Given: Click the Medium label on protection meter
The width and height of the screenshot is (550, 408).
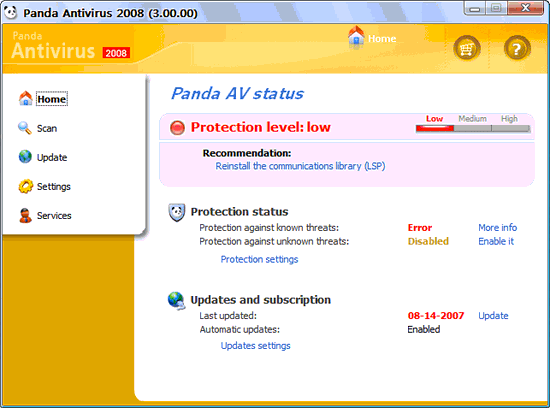Looking at the screenshot, I should [x=472, y=119].
